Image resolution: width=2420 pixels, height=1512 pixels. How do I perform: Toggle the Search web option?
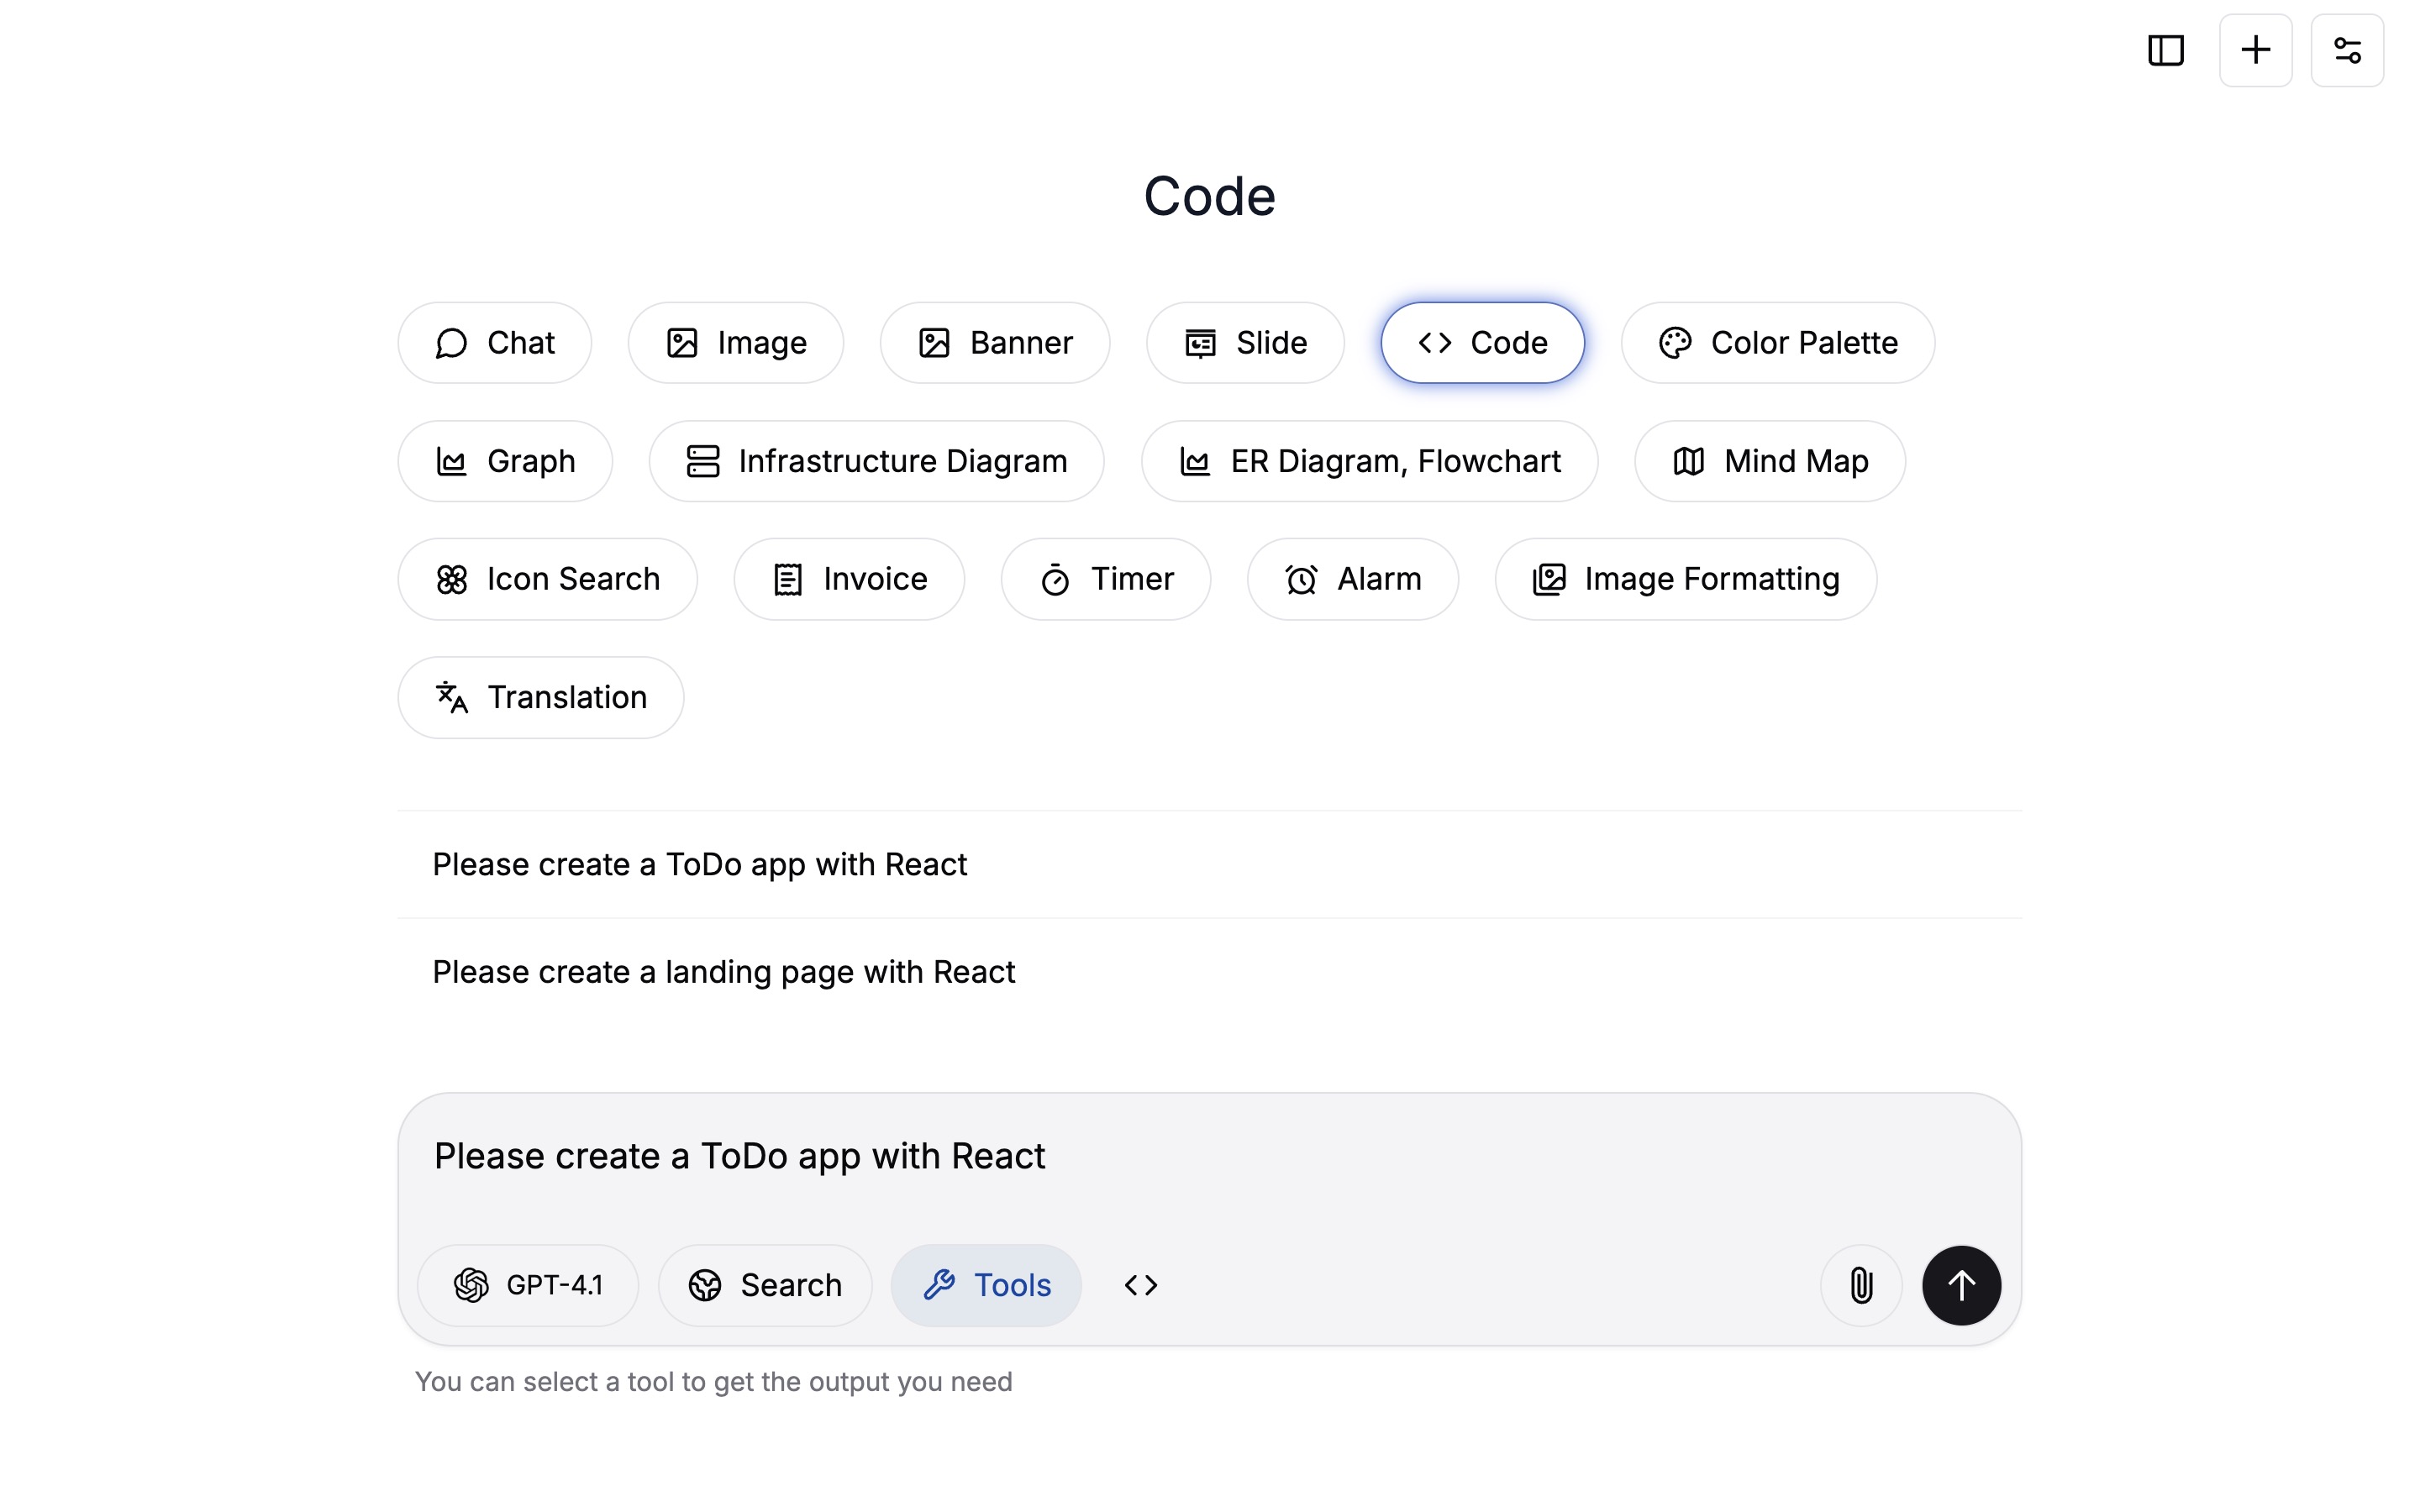(x=765, y=1285)
